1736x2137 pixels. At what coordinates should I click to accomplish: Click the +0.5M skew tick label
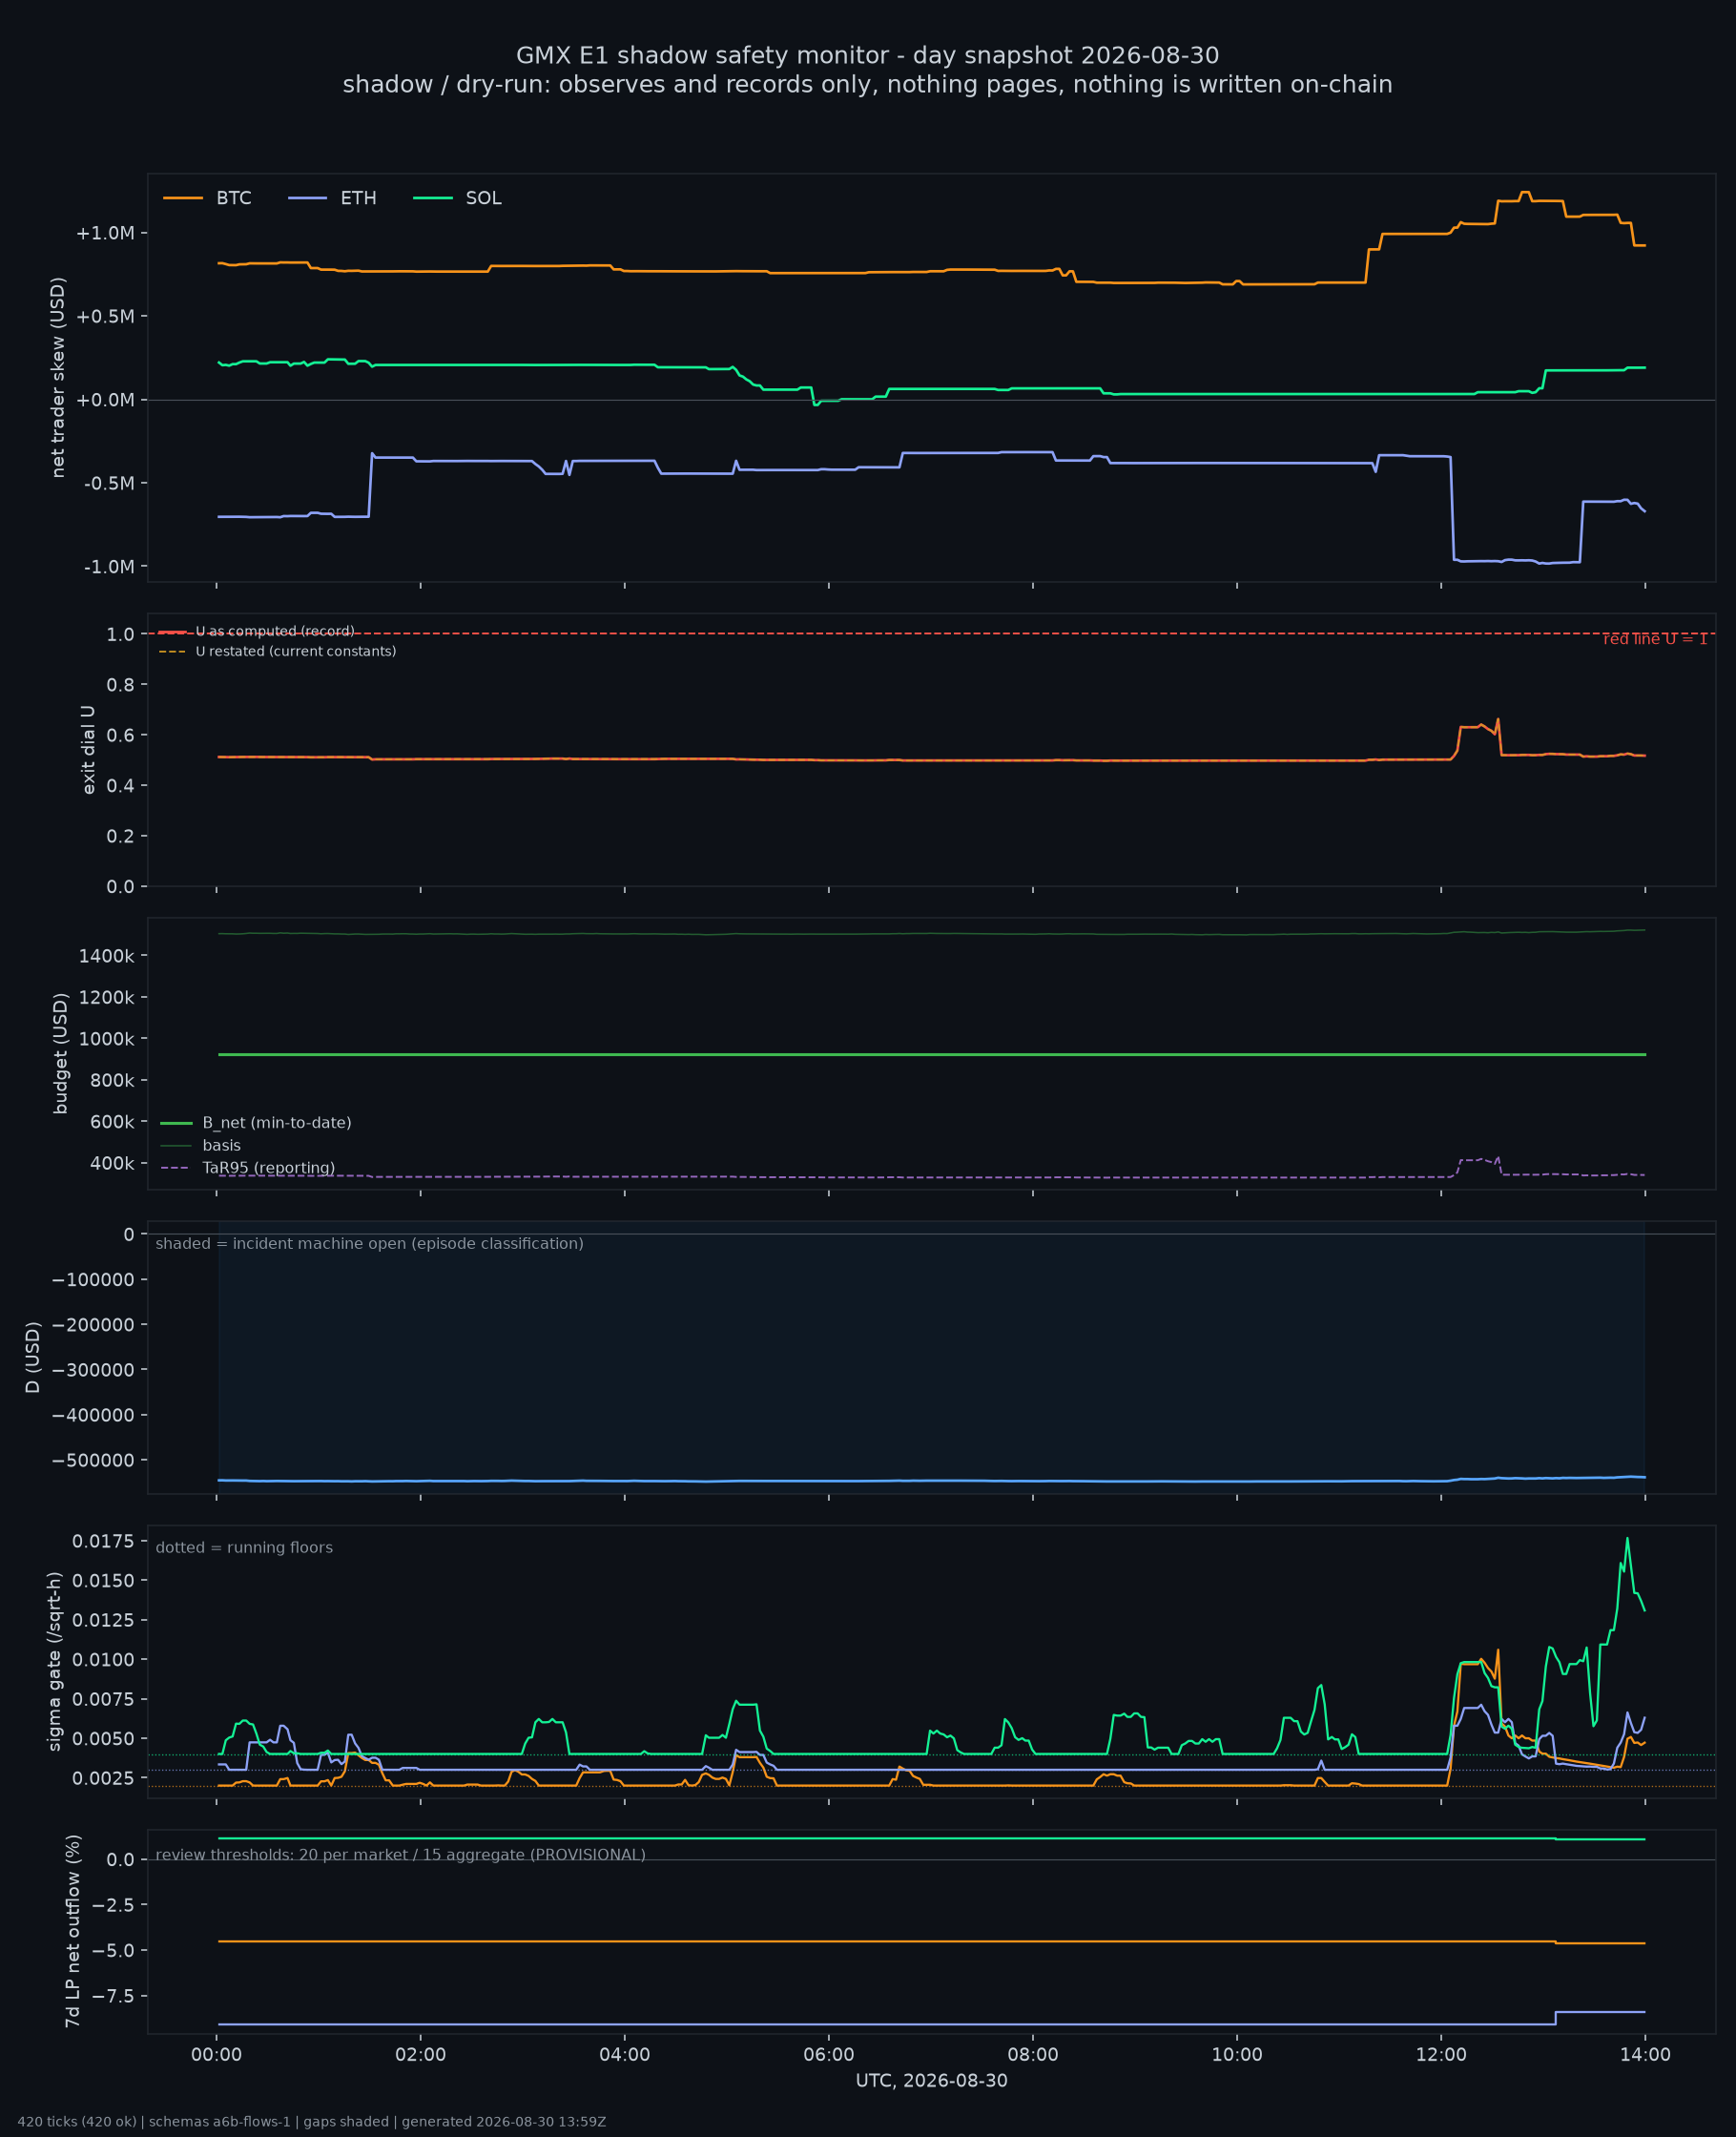click(x=105, y=316)
